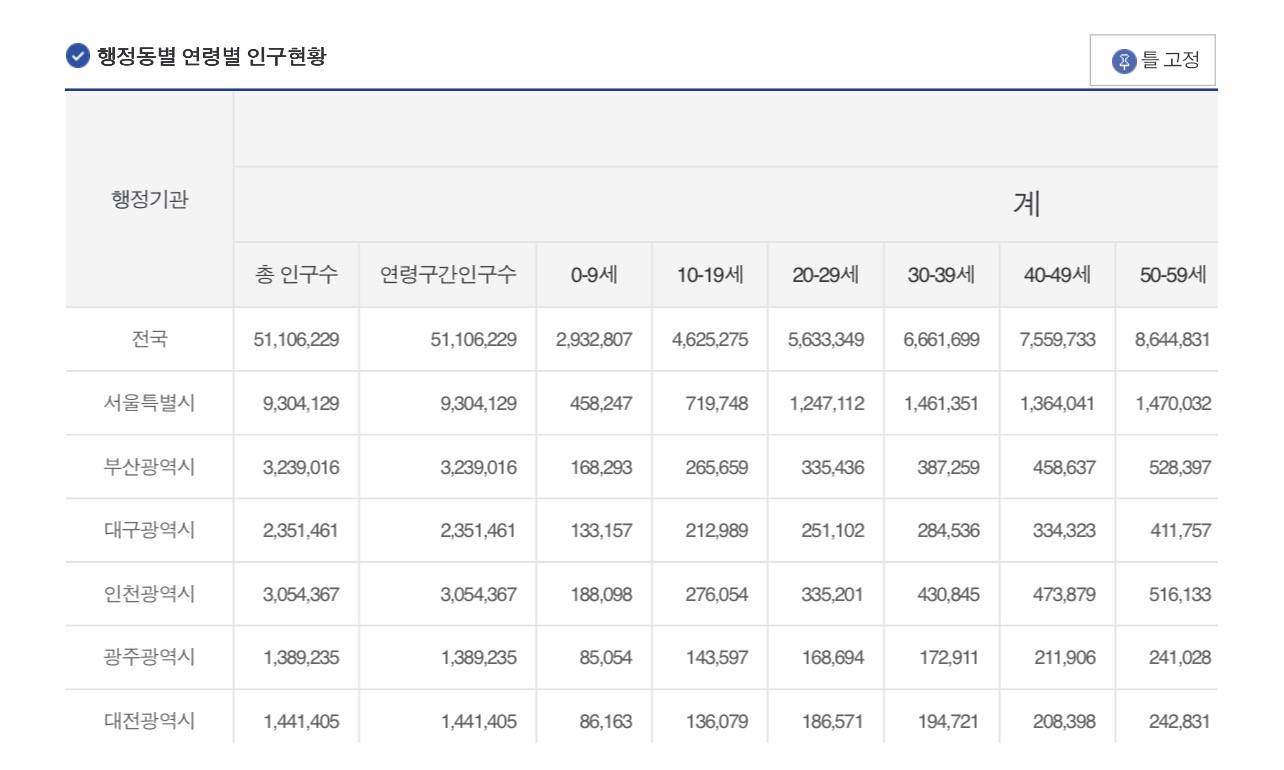This screenshot has width=1284, height=770.
Task: Click the 30-39세 column header
Action: coord(941,275)
